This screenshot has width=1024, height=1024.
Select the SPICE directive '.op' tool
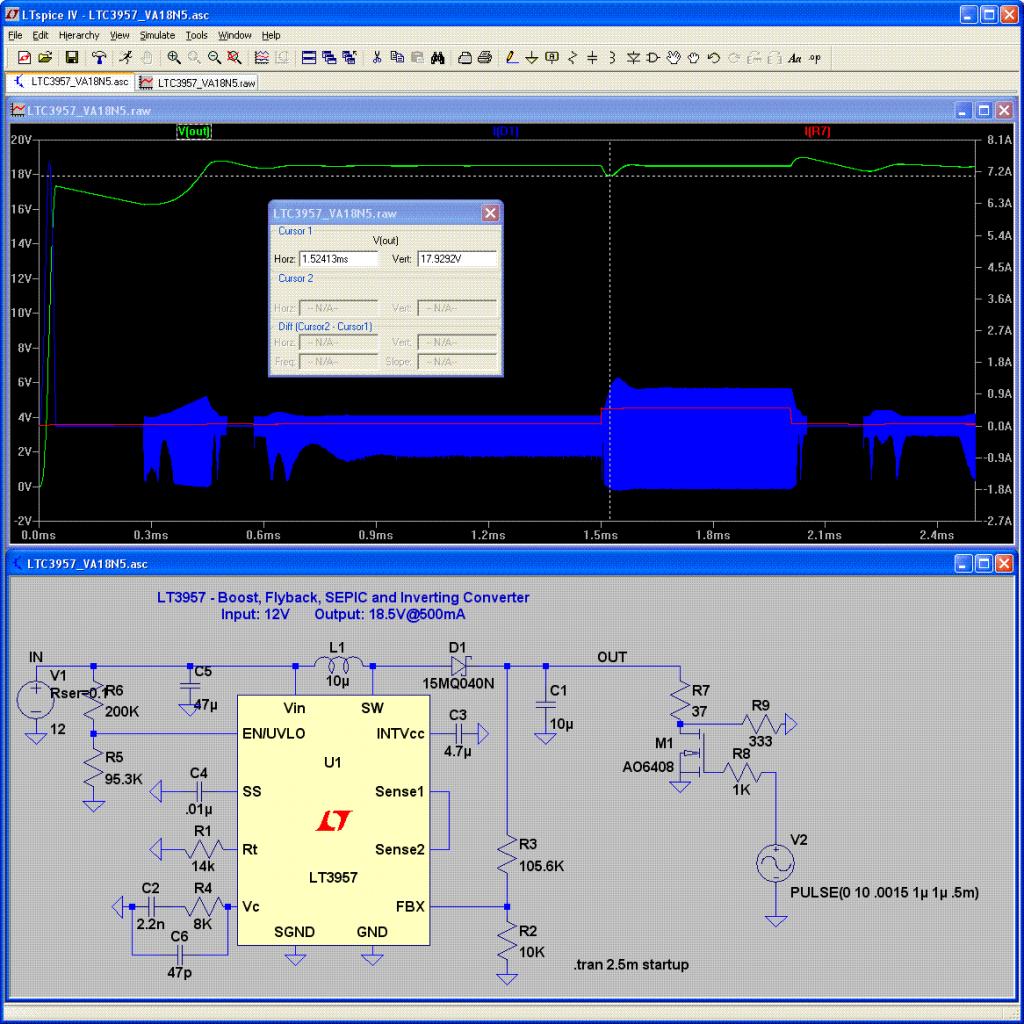[x=815, y=58]
